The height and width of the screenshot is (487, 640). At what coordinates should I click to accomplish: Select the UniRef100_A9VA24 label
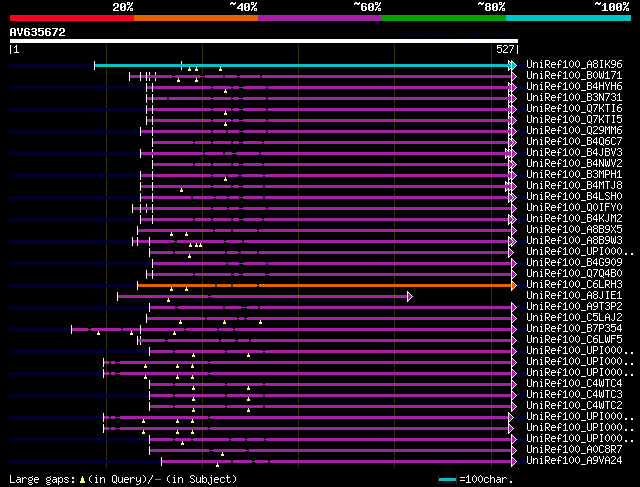coord(574,461)
